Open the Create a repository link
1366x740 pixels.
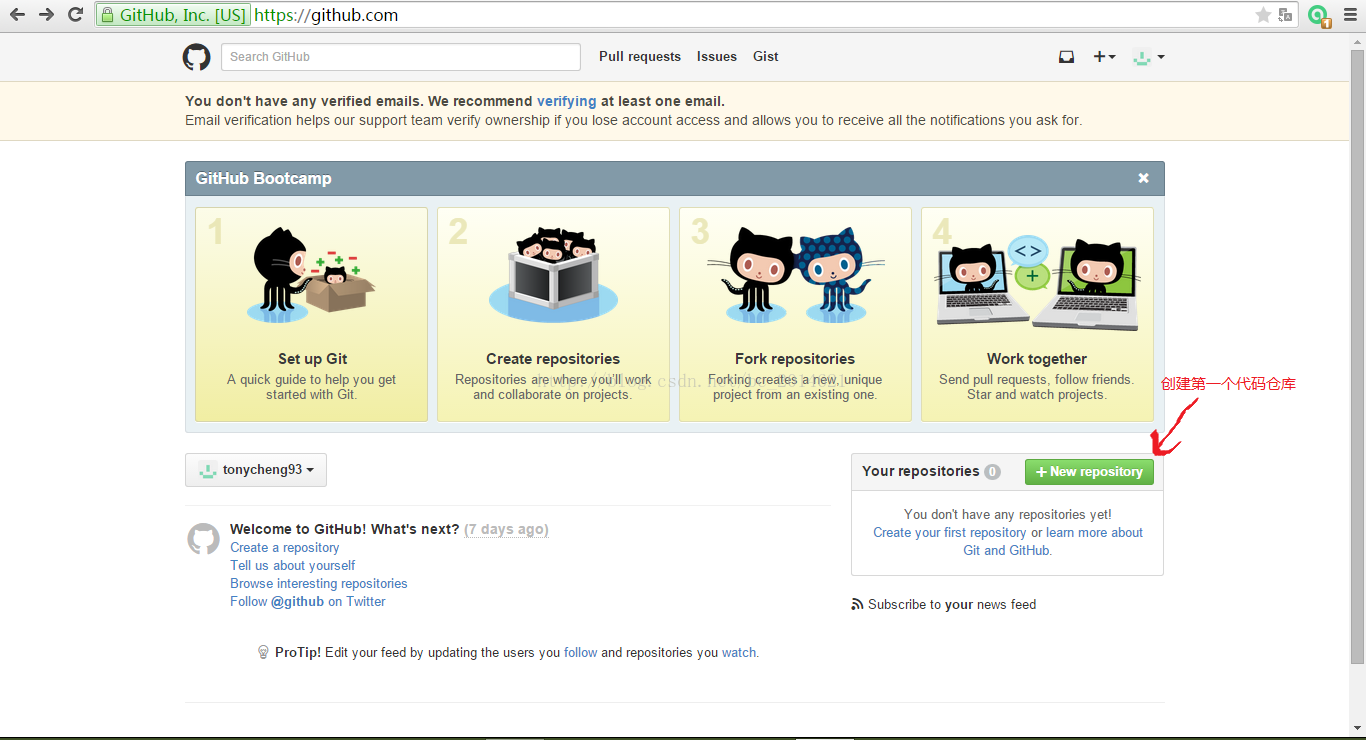(284, 548)
